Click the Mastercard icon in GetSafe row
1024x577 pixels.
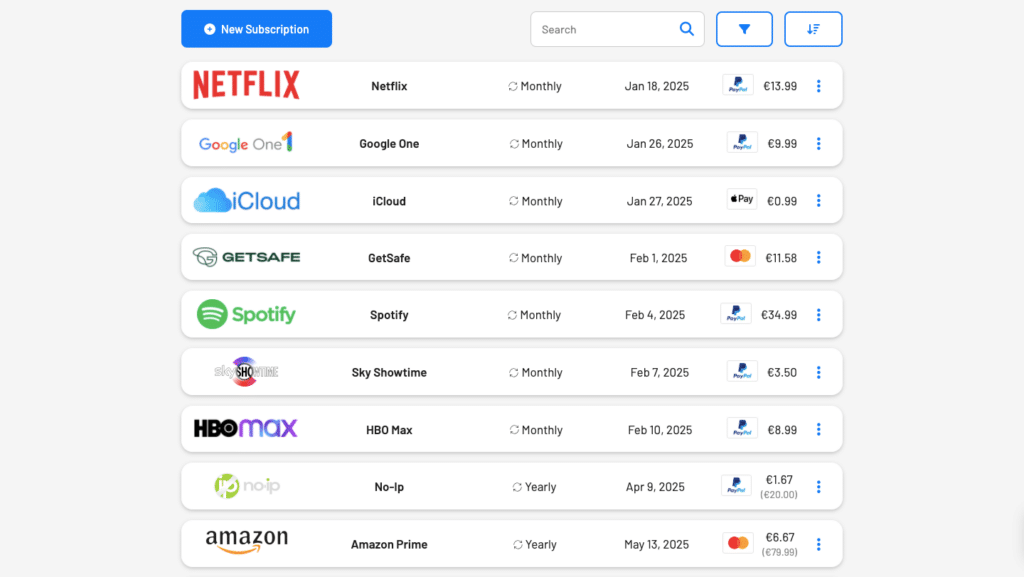740,256
